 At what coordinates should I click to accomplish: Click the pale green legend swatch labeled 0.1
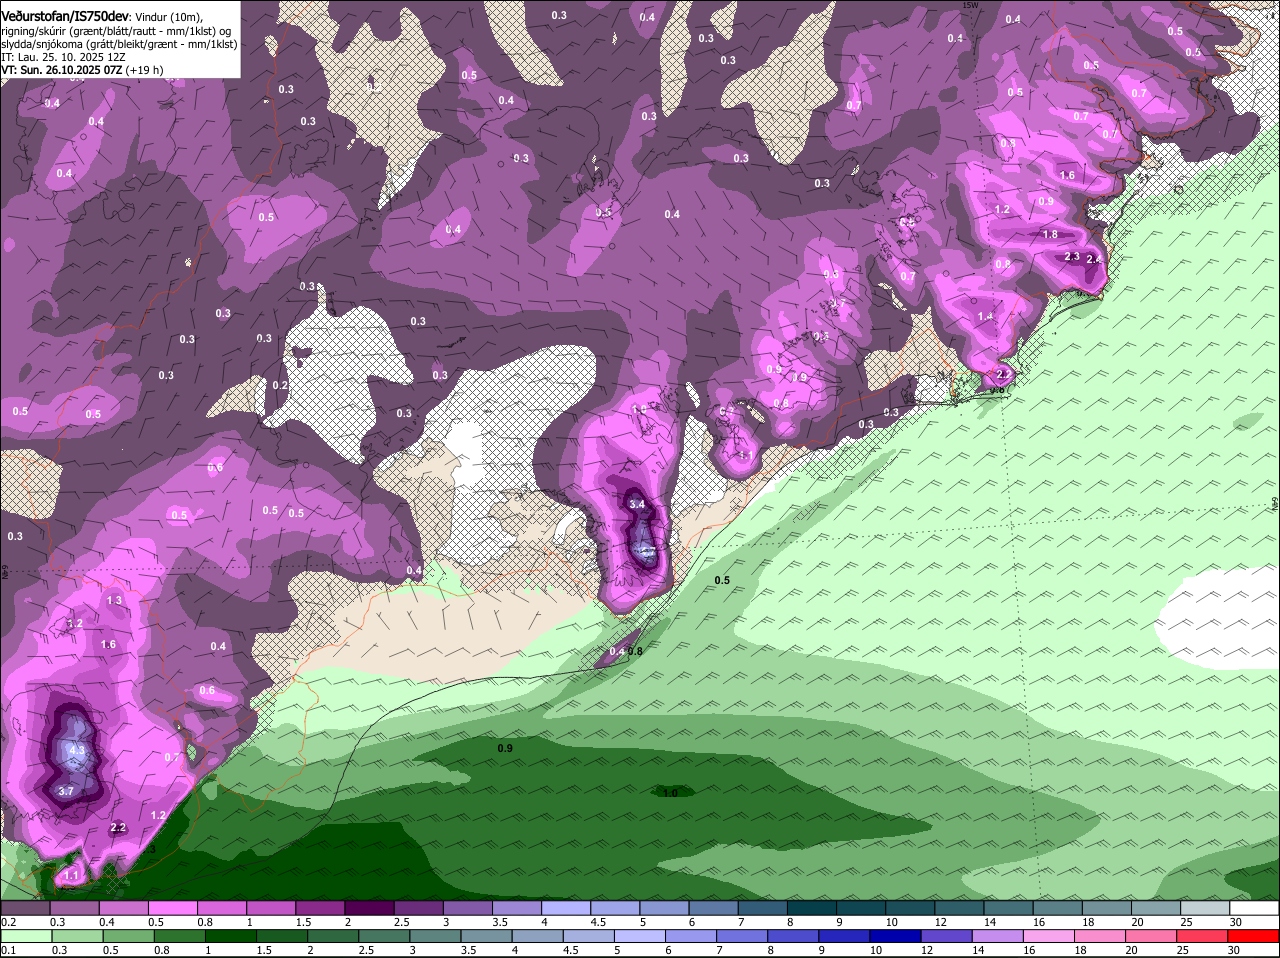coord(28,936)
